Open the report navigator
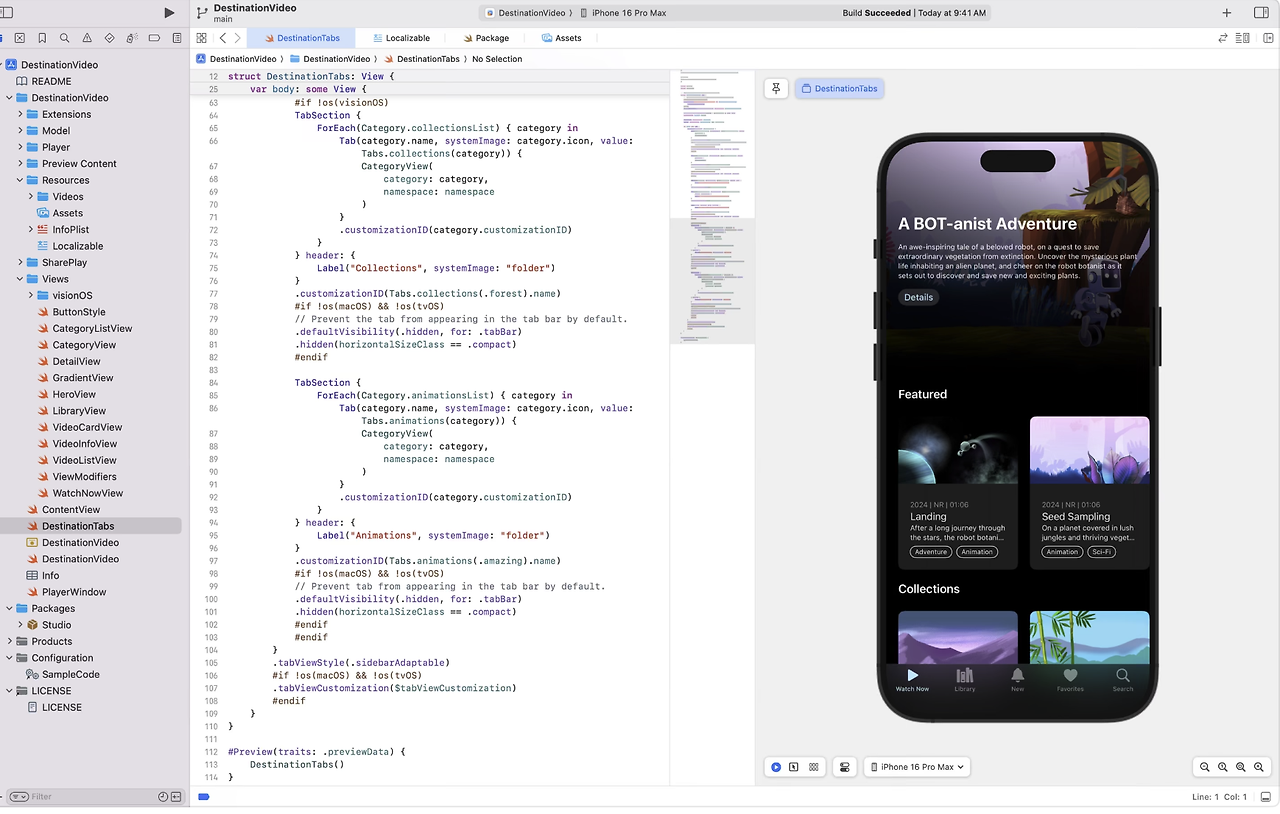The height and width of the screenshot is (814, 1280). [177, 38]
